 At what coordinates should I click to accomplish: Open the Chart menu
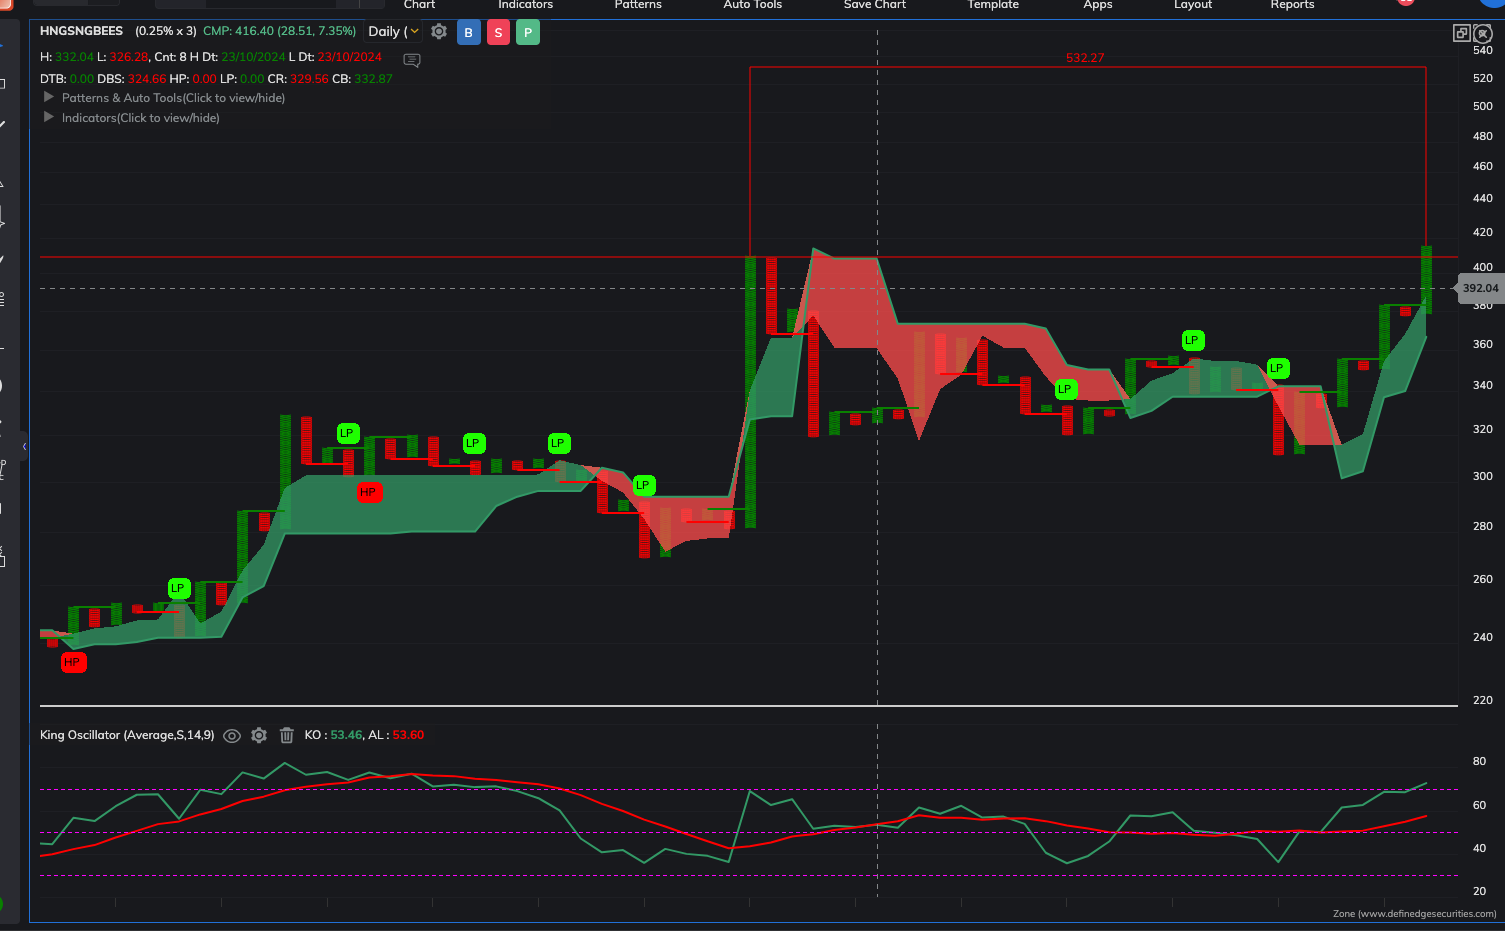[419, 5]
